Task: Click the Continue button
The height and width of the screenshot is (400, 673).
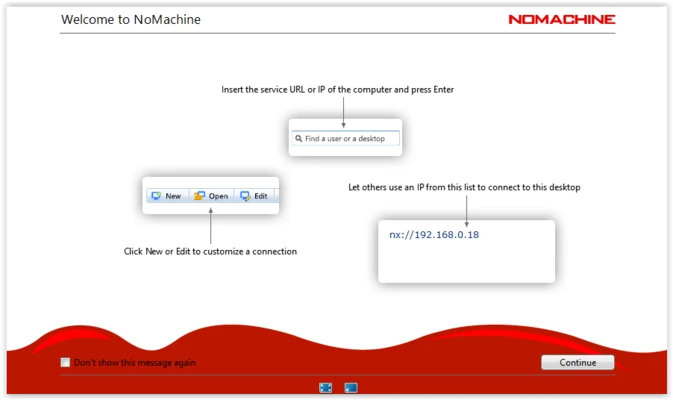Action: 577,362
